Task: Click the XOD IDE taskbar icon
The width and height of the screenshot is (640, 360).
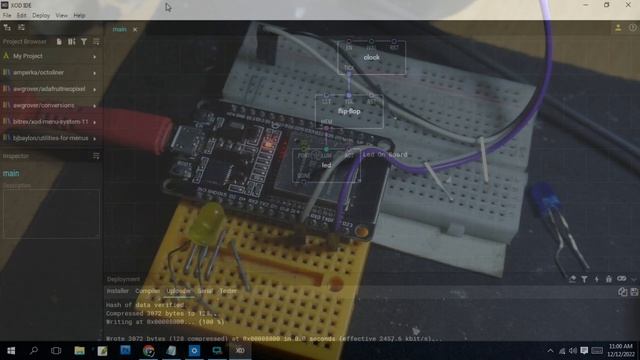Action: [x=240, y=351]
